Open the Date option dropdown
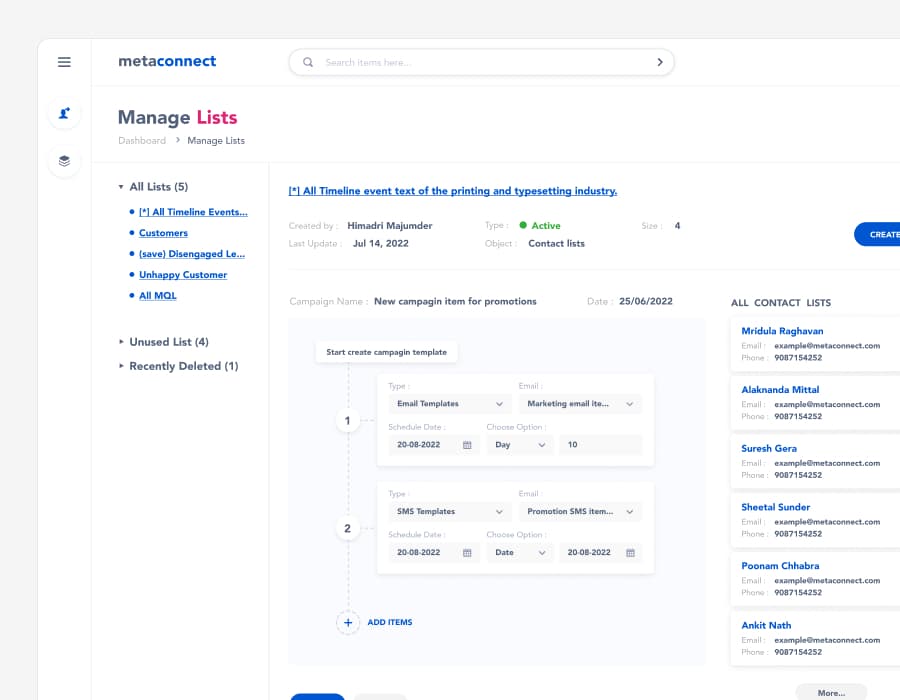Image resolution: width=900 pixels, height=700 pixels. 520,553
